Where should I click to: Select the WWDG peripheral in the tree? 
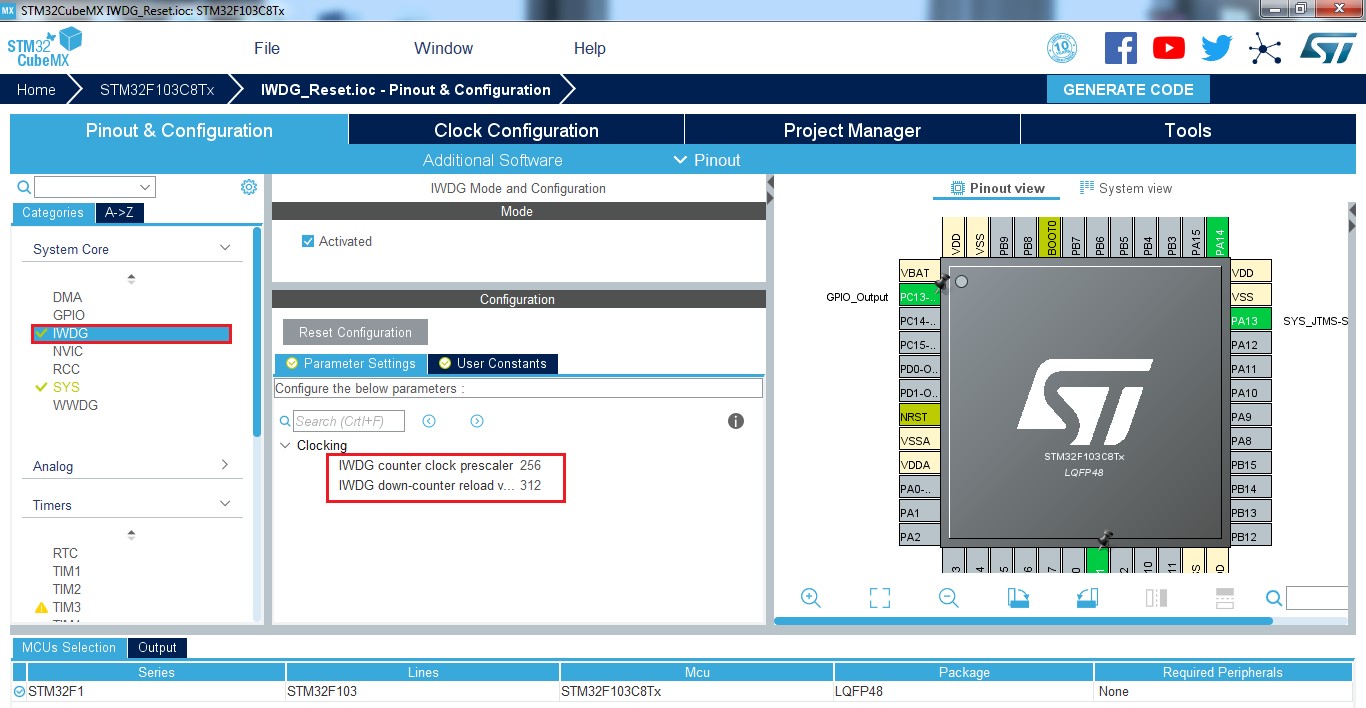[x=75, y=405]
